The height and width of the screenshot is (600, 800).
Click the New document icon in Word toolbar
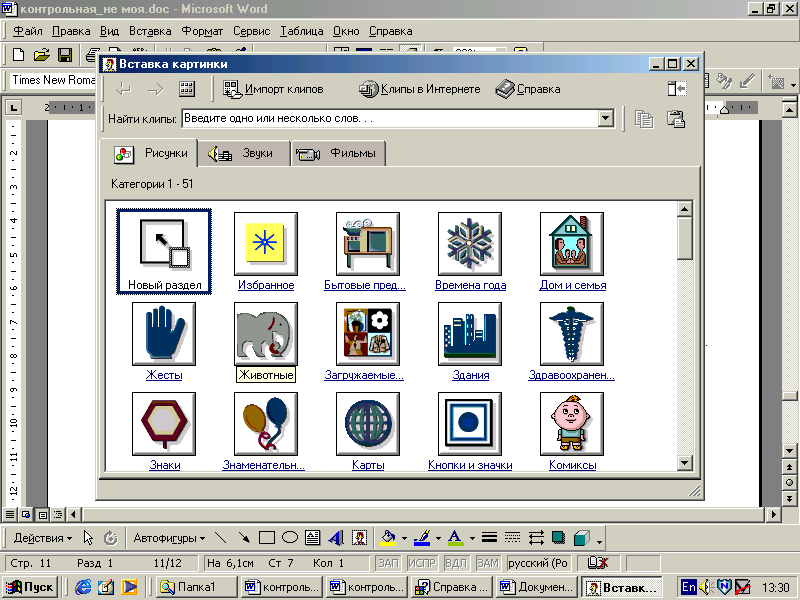[18, 55]
